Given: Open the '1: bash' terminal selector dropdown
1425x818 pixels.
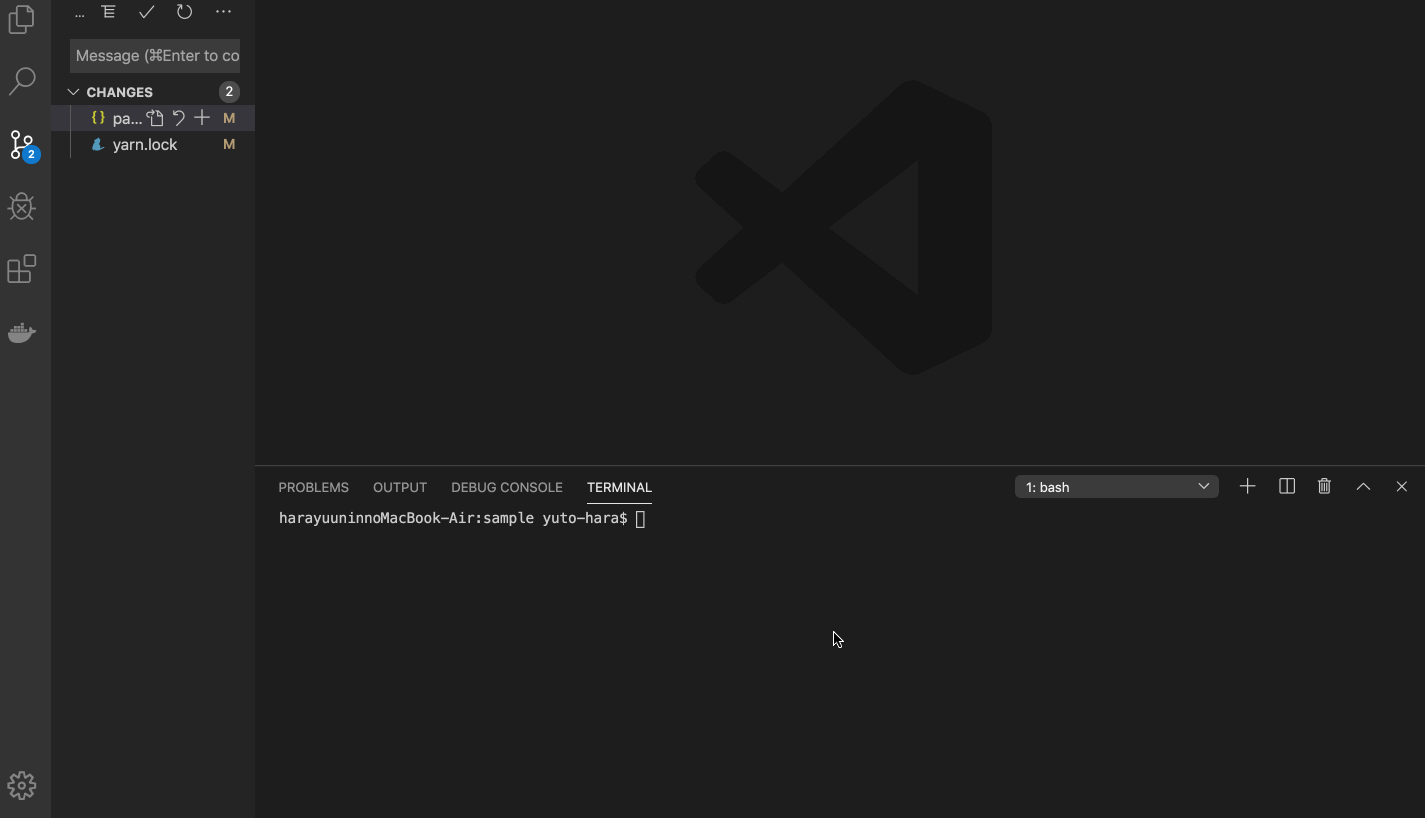Looking at the screenshot, I should pos(1117,487).
